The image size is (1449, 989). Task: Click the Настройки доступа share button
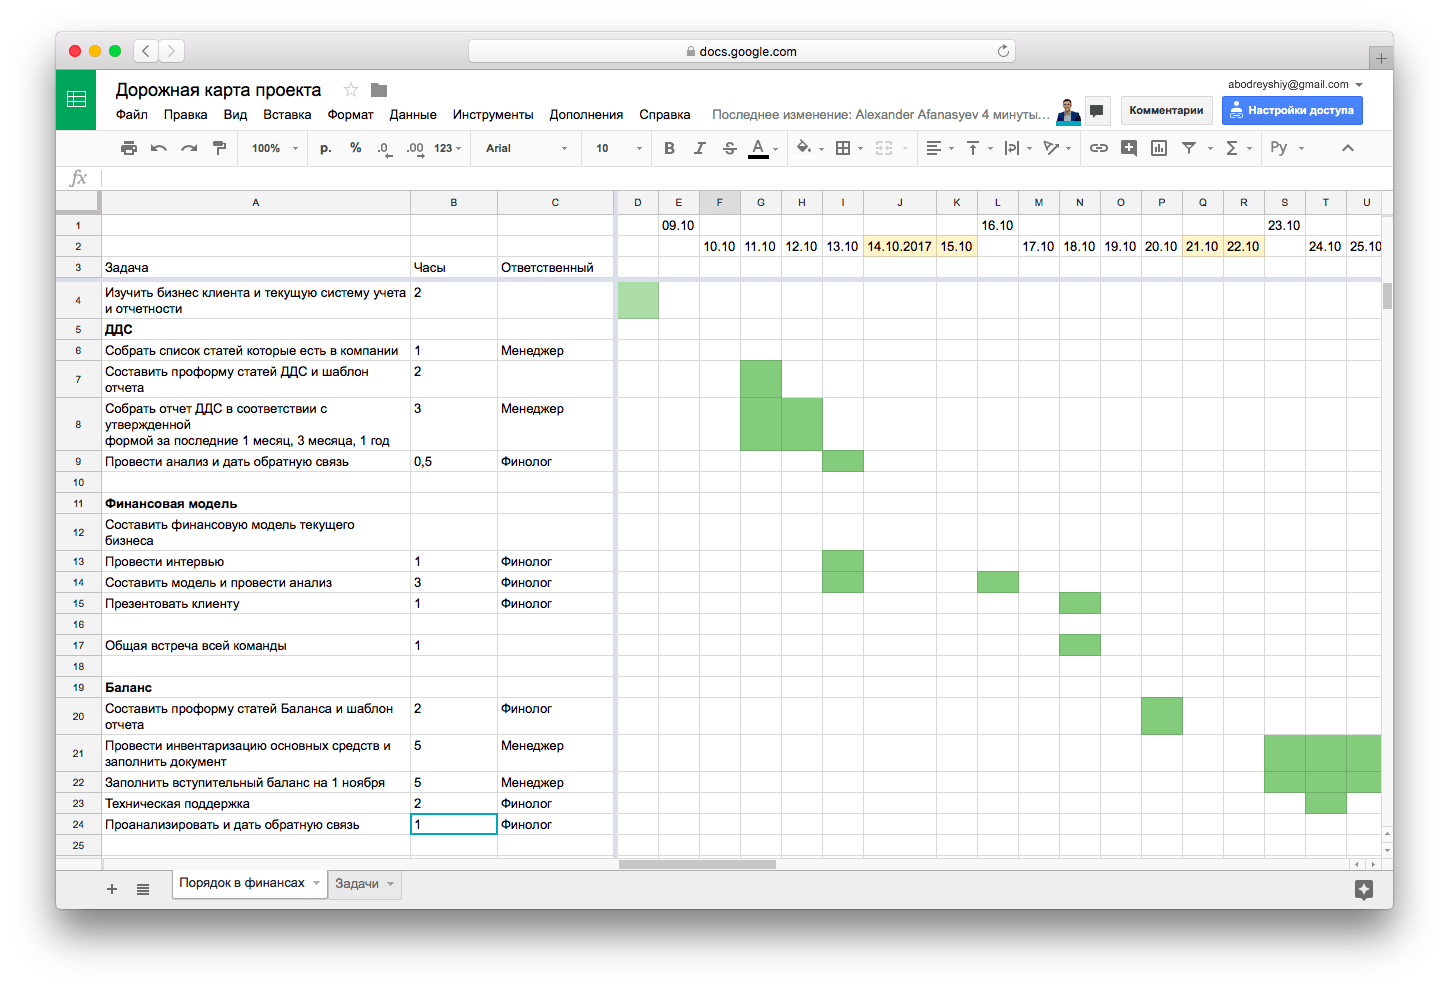click(x=1291, y=110)
